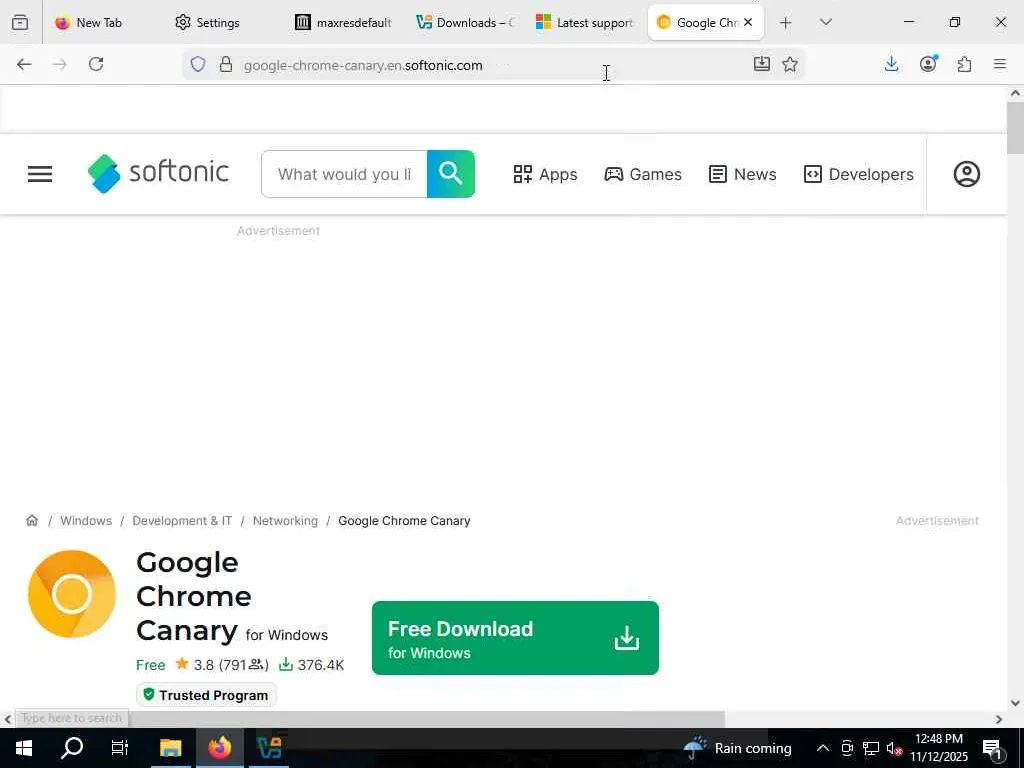Click the home breadcrumb icon

(x=32, y=520)
